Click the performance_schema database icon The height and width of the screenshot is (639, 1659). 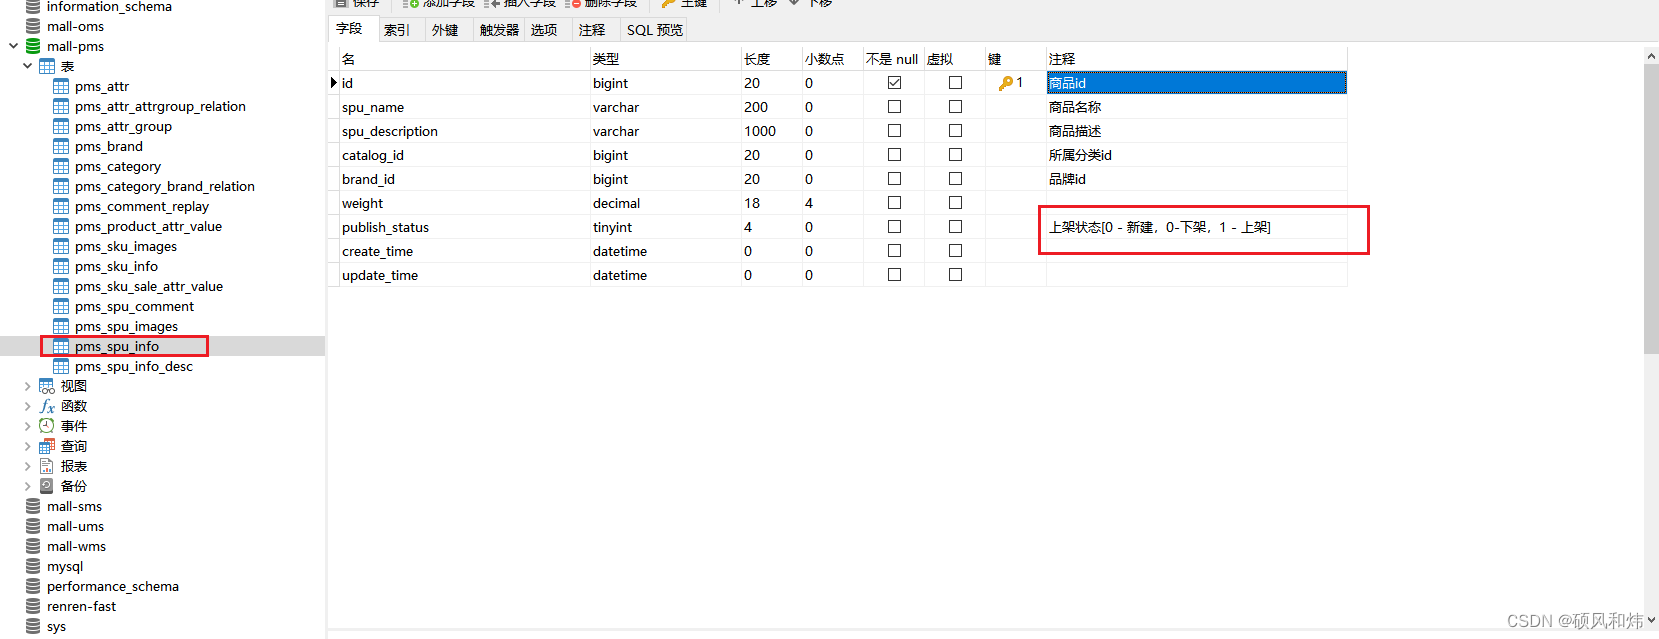pos(33,586)
